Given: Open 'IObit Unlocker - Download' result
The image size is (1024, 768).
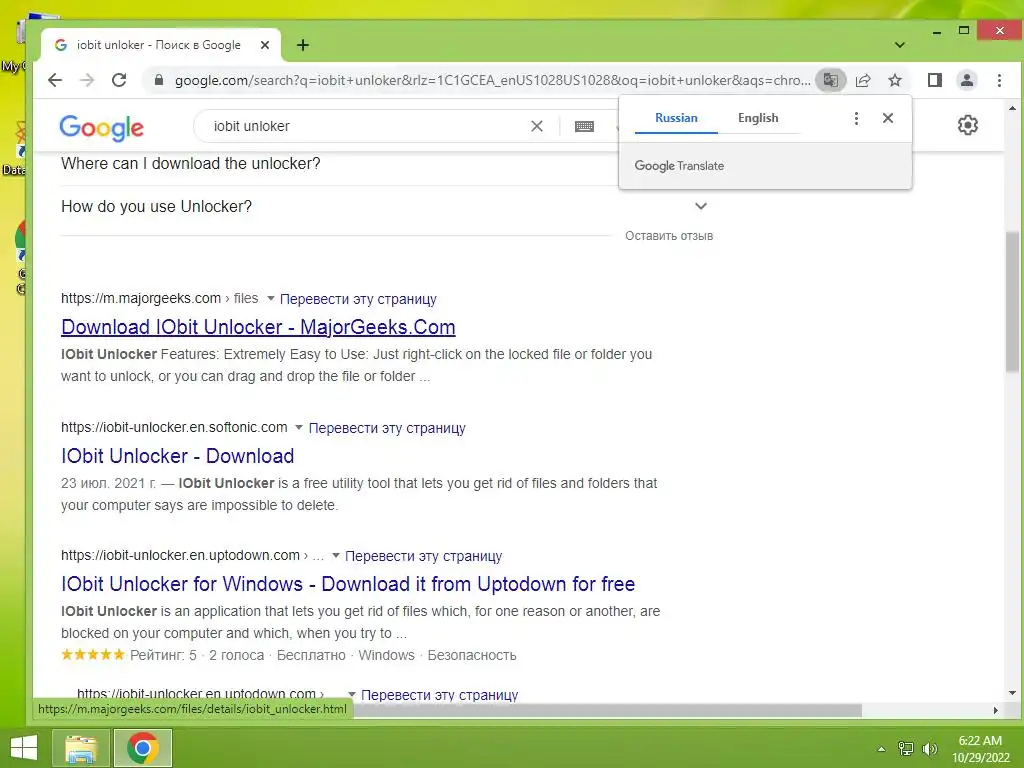Looking at the screenshot, I should click(178, 456).
